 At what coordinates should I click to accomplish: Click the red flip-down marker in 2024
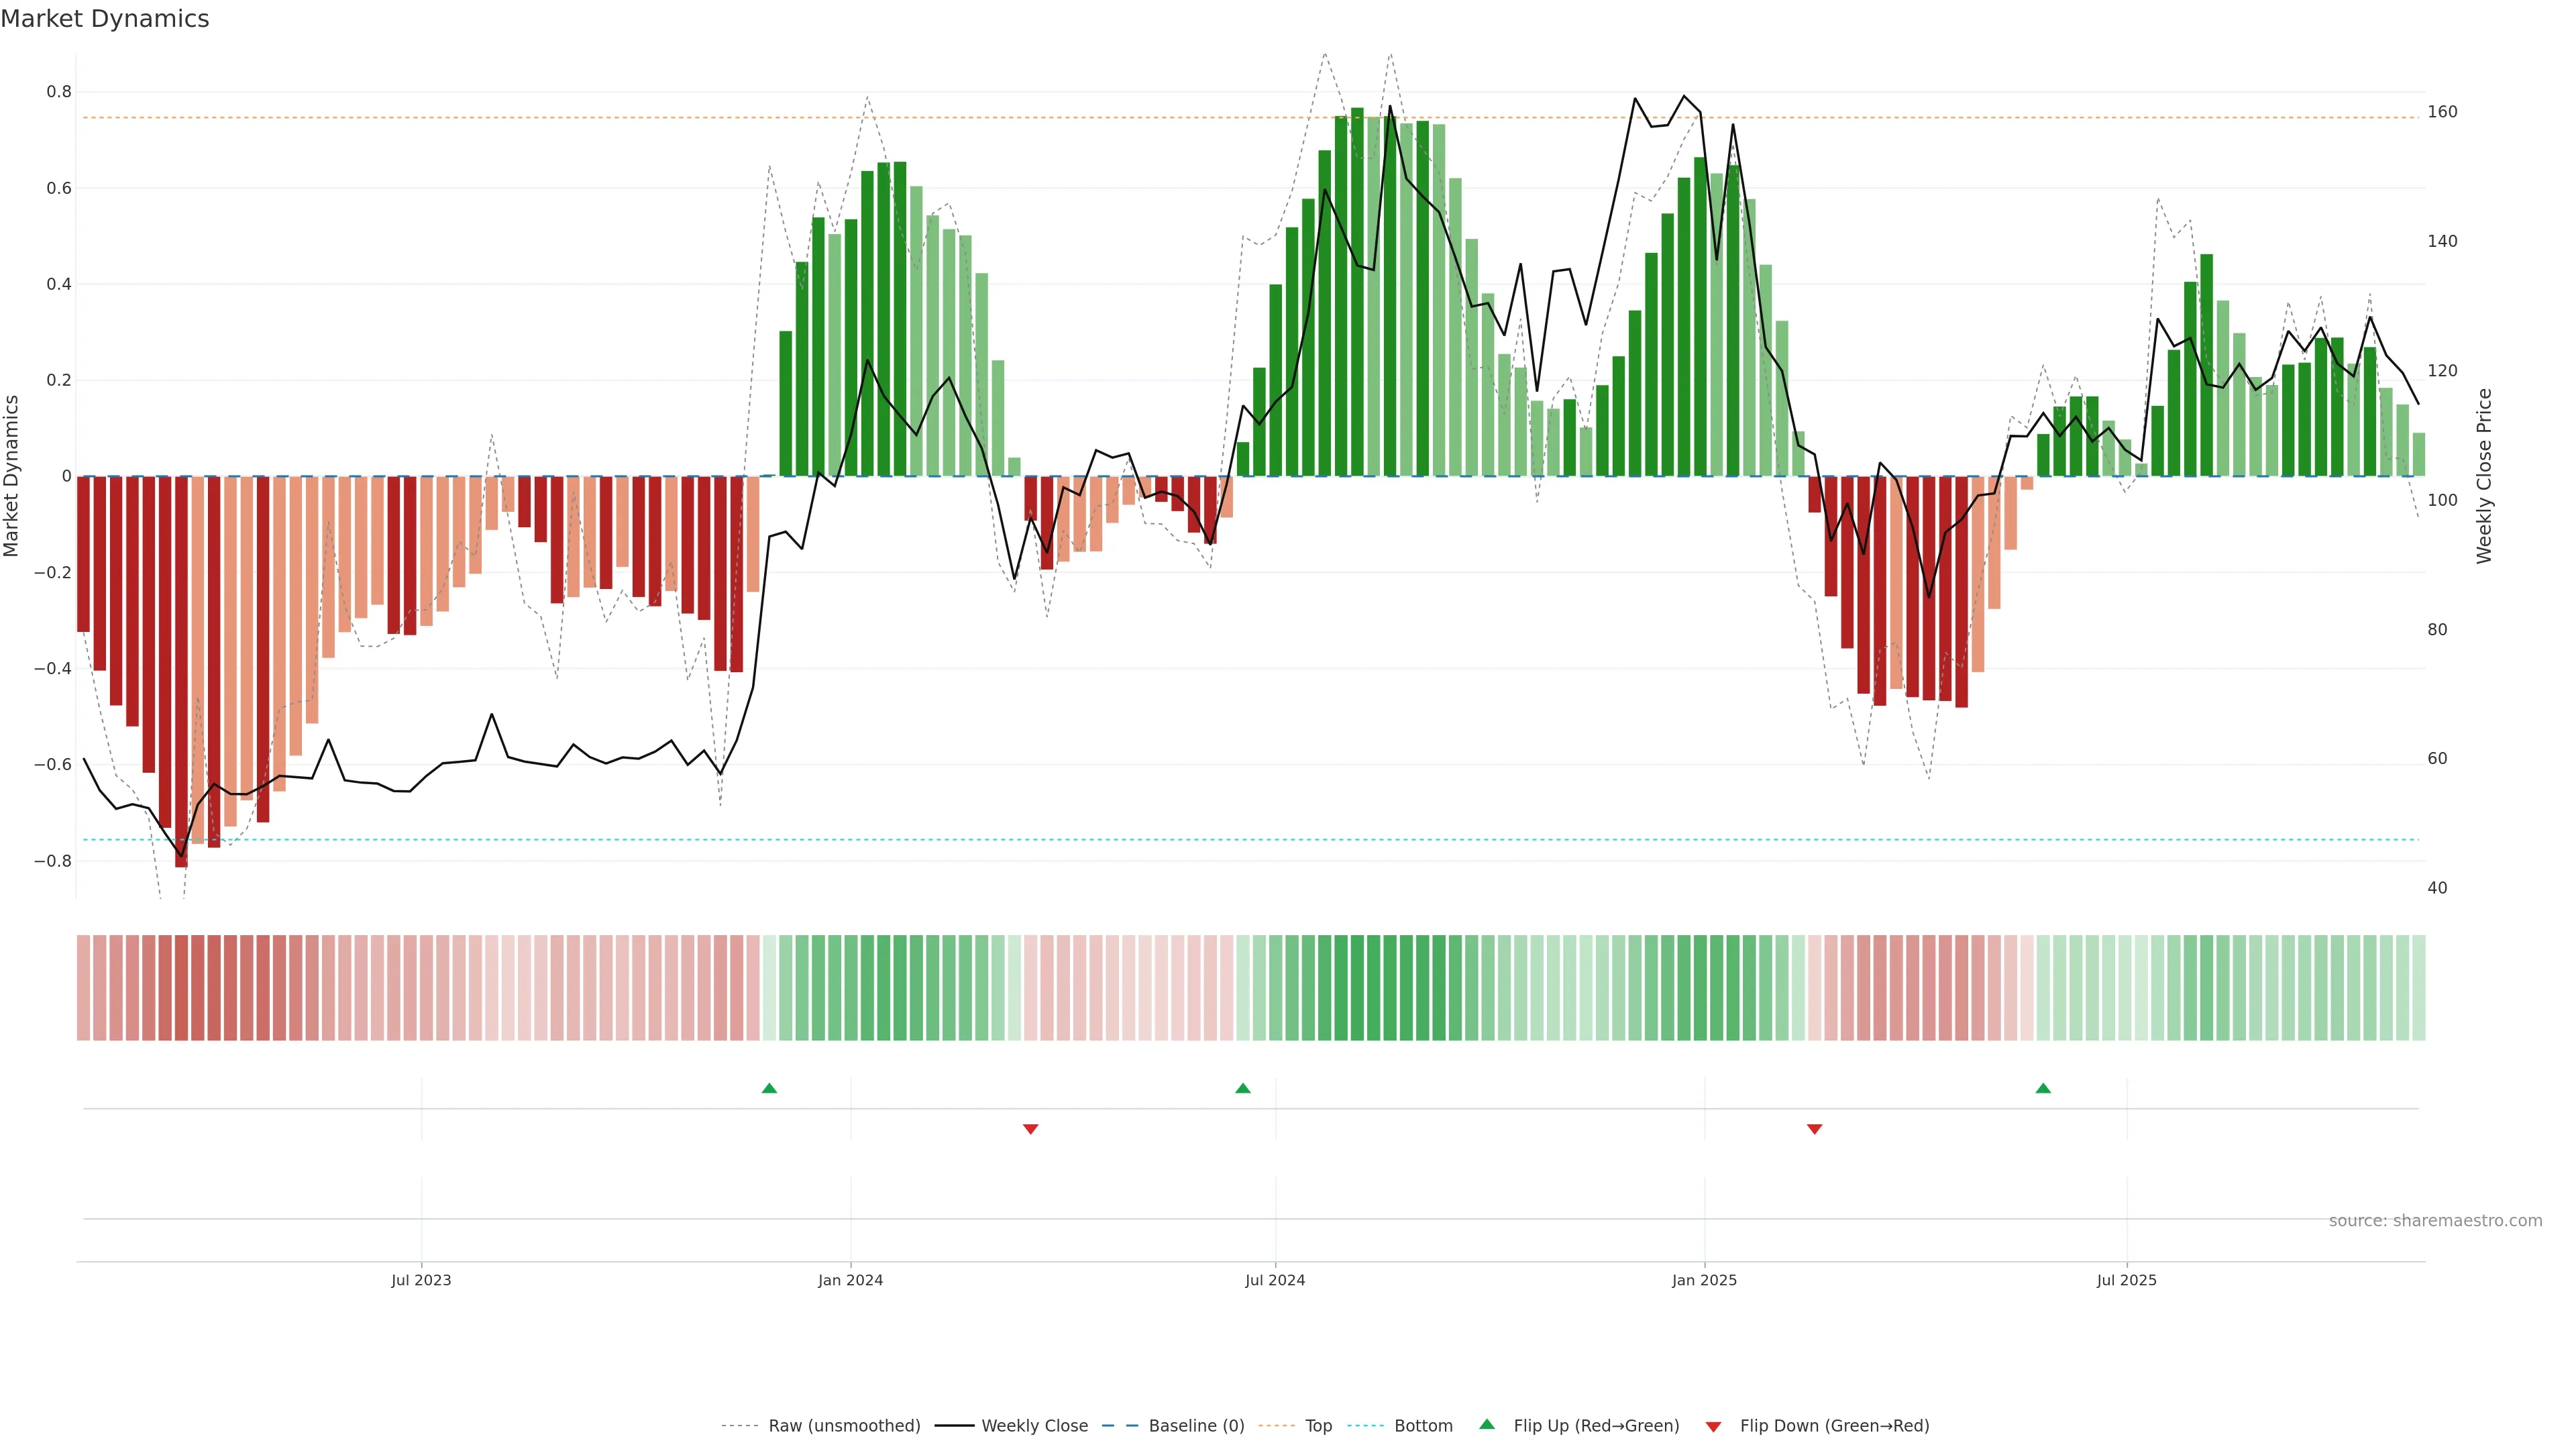tap(1030, 1129)
